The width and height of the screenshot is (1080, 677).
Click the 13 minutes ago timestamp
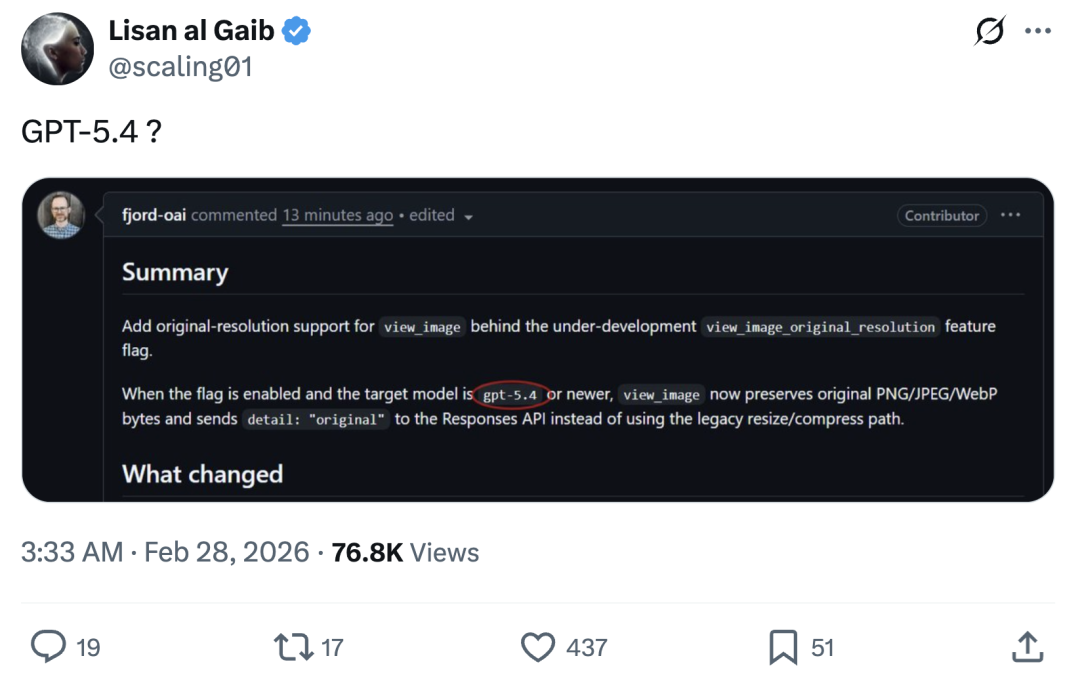(x=337, y=215)
